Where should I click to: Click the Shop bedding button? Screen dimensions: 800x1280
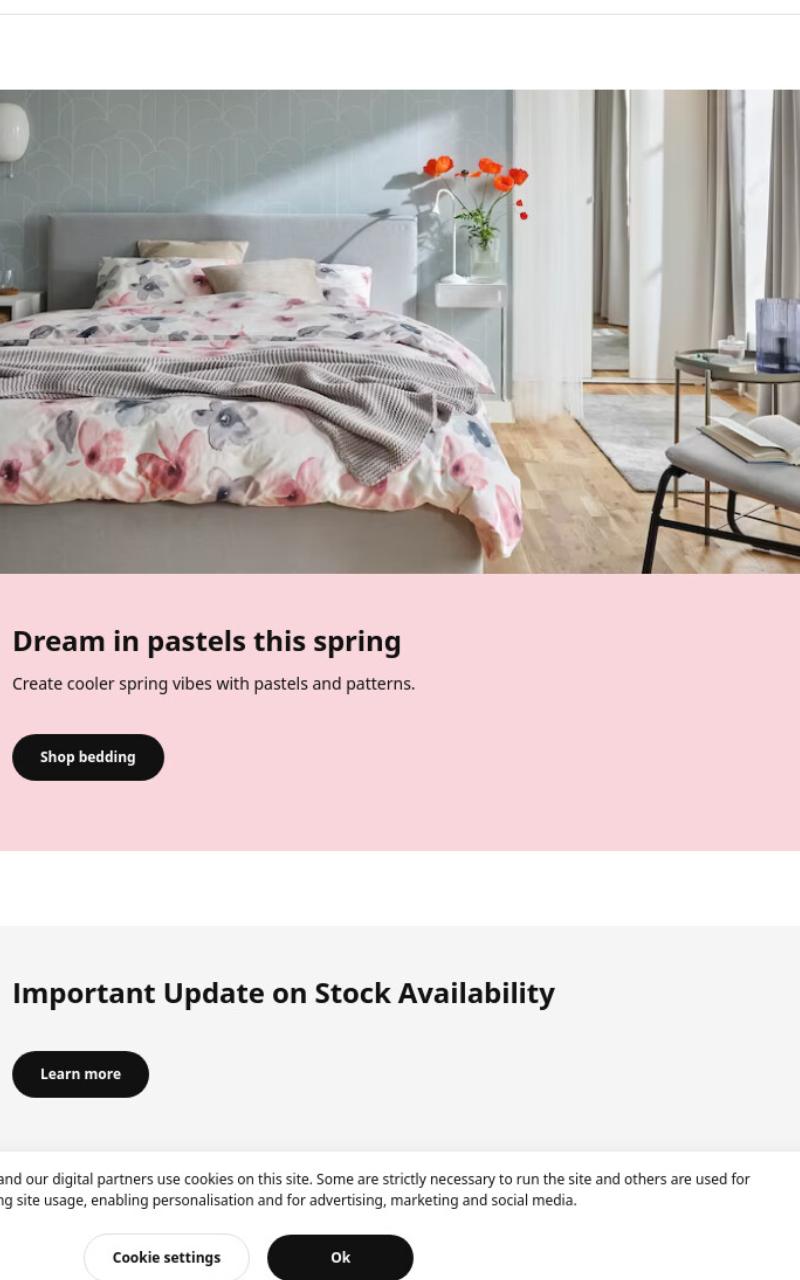(x=88, y=757)
